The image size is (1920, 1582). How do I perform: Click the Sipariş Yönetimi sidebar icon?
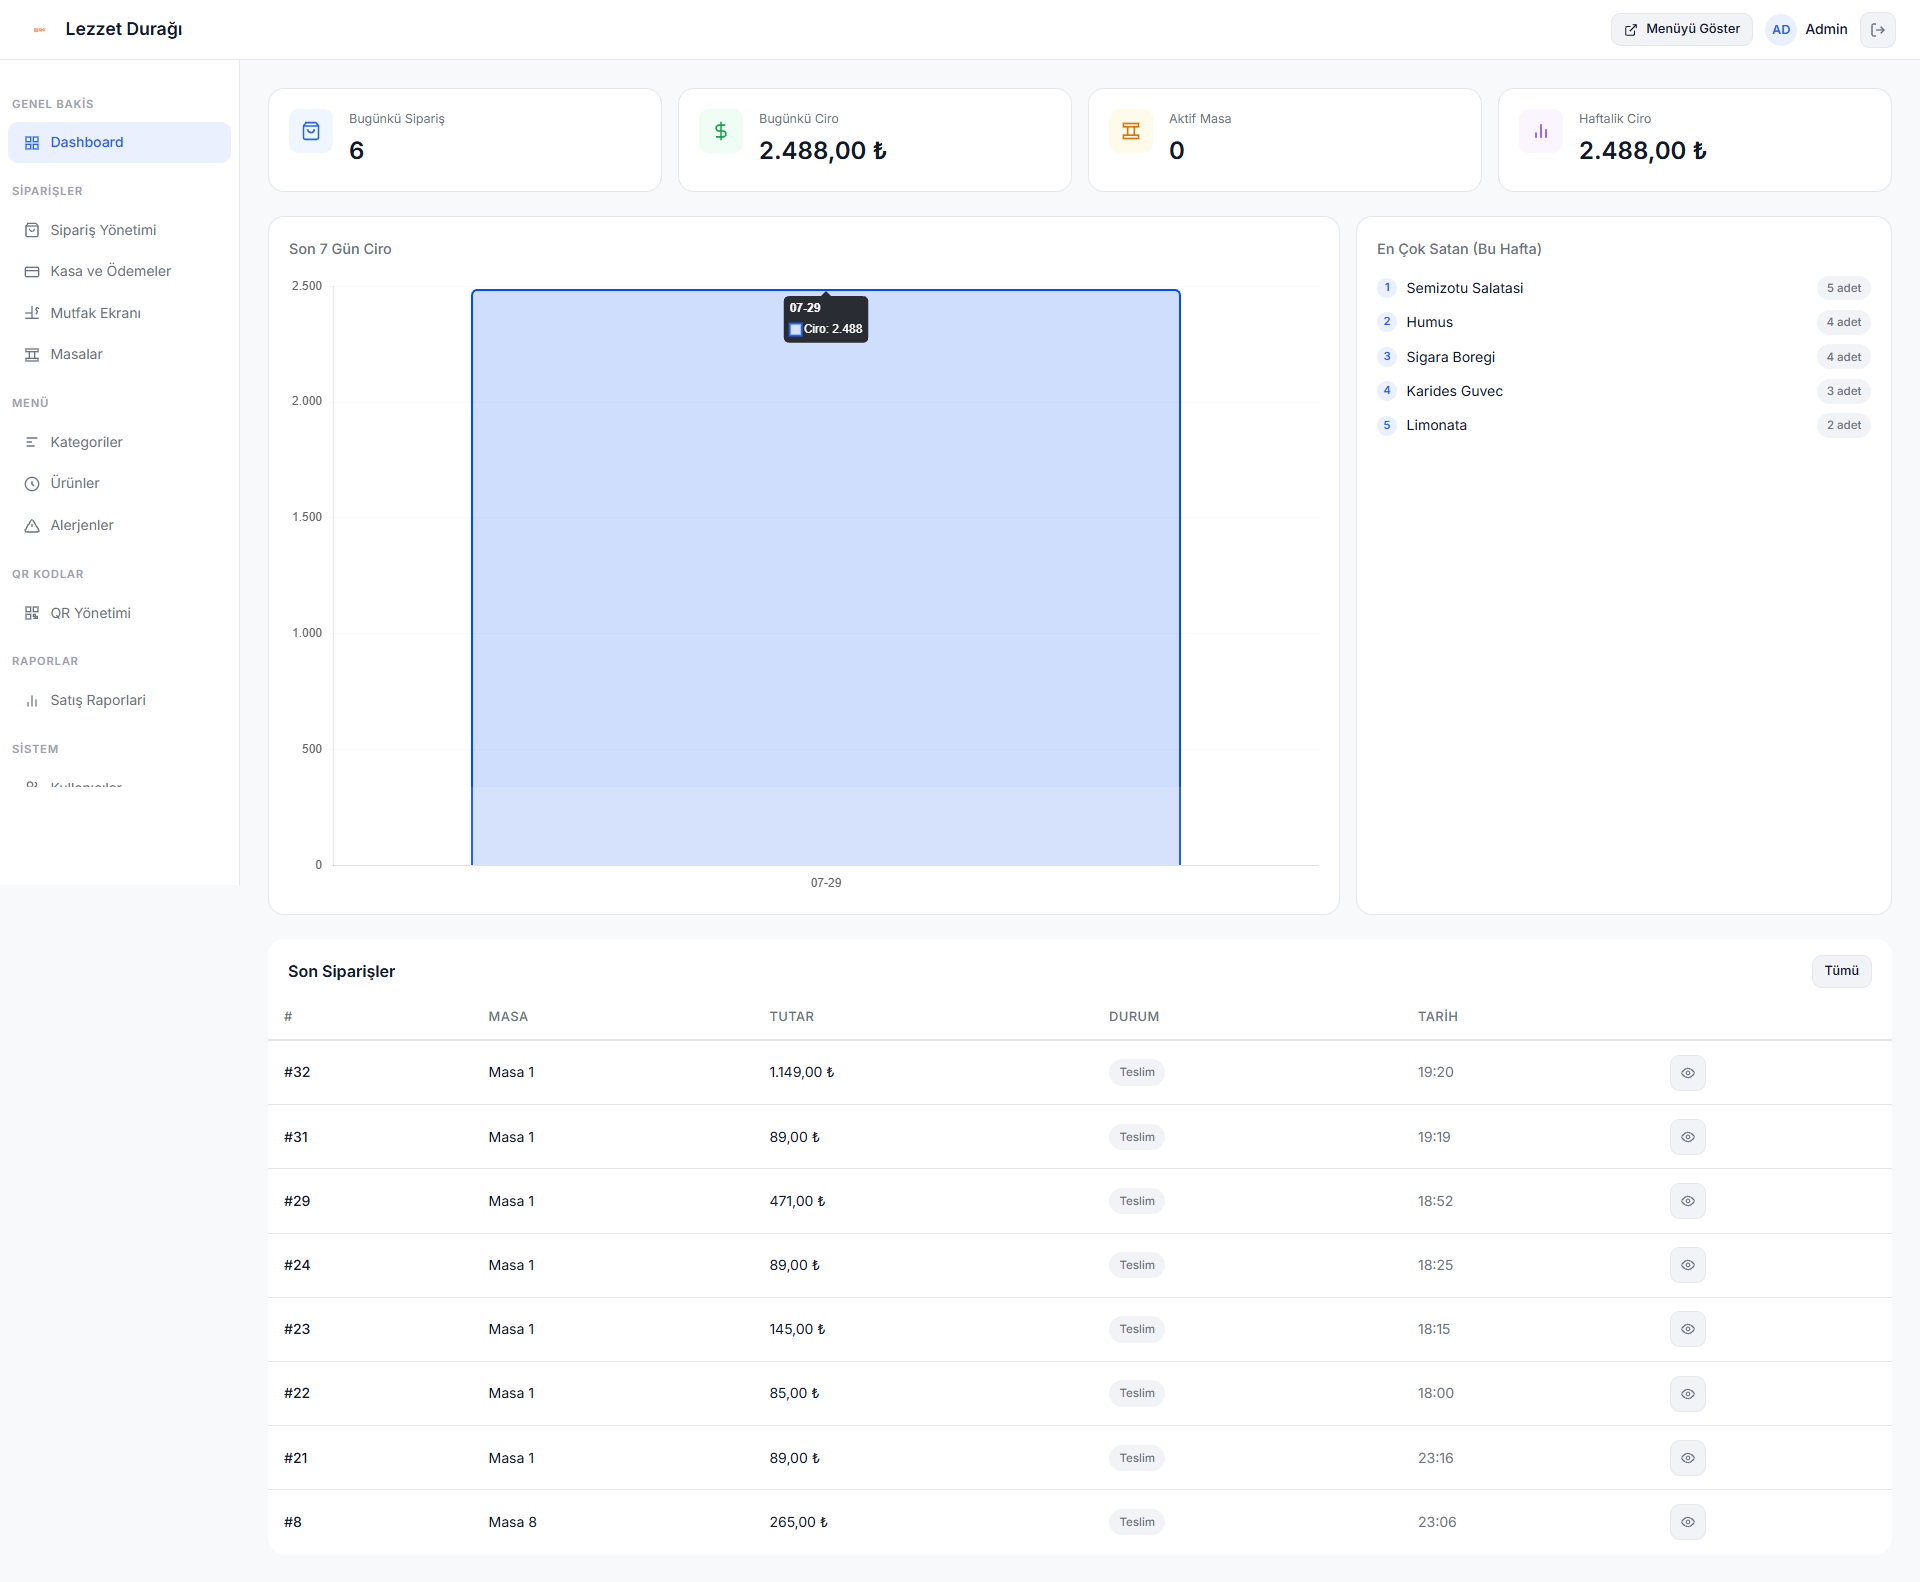pos(32,230)
